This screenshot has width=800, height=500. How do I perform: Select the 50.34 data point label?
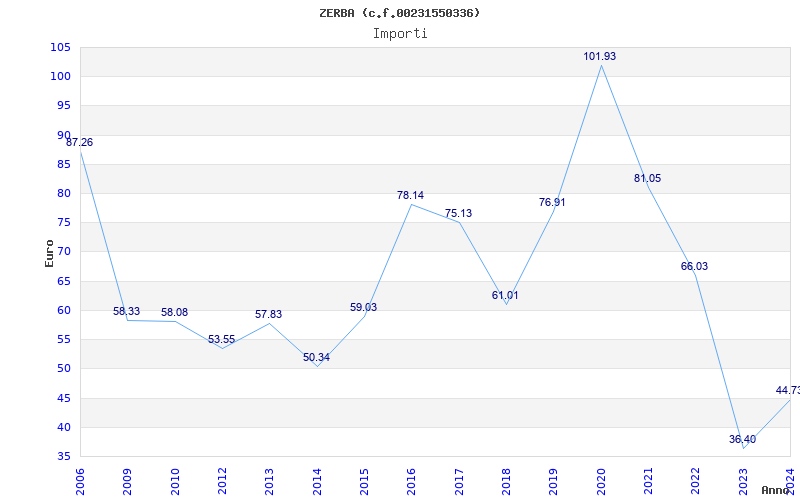[316, 357]
